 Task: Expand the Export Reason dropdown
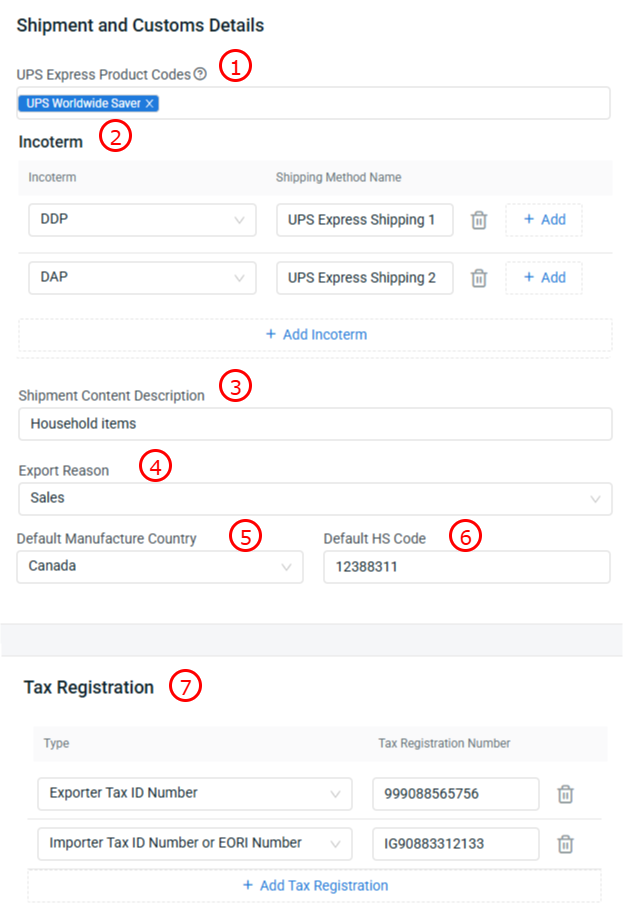[x=315, y=498]
